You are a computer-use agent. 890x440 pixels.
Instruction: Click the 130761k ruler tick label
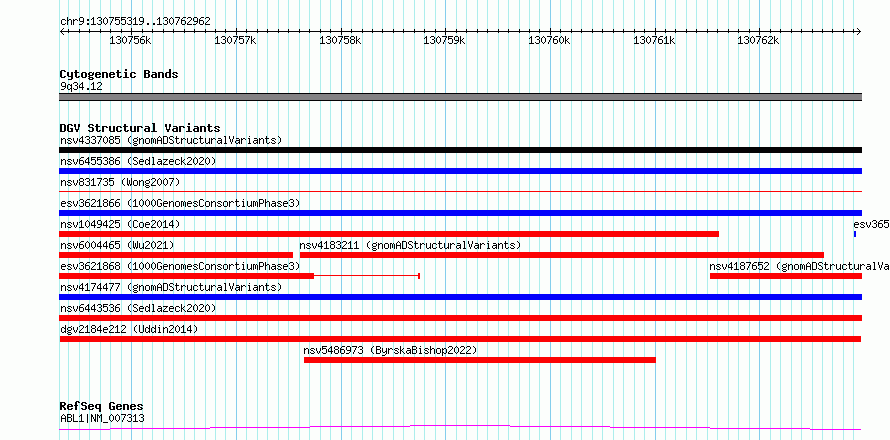(x=654, y=41)
